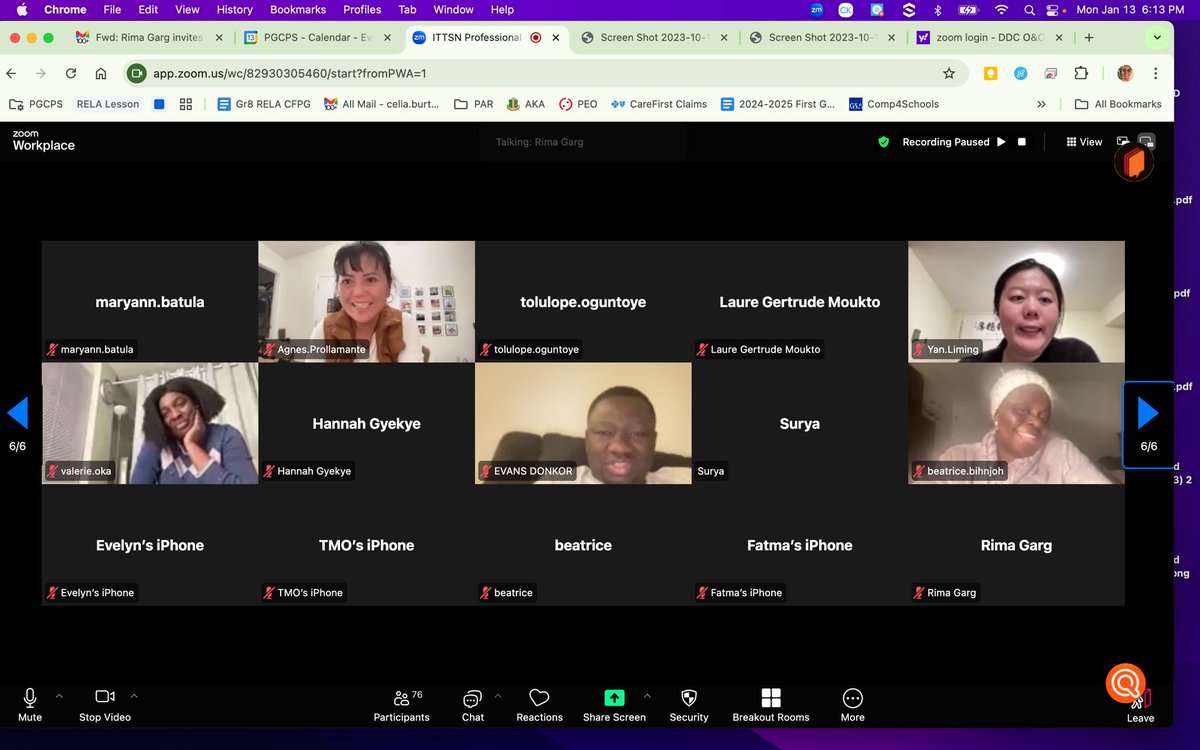The width and height of the screenshot is (1200, 750).
Task: Select EVANS DONKOR video tile
Action: click(583, 423)
